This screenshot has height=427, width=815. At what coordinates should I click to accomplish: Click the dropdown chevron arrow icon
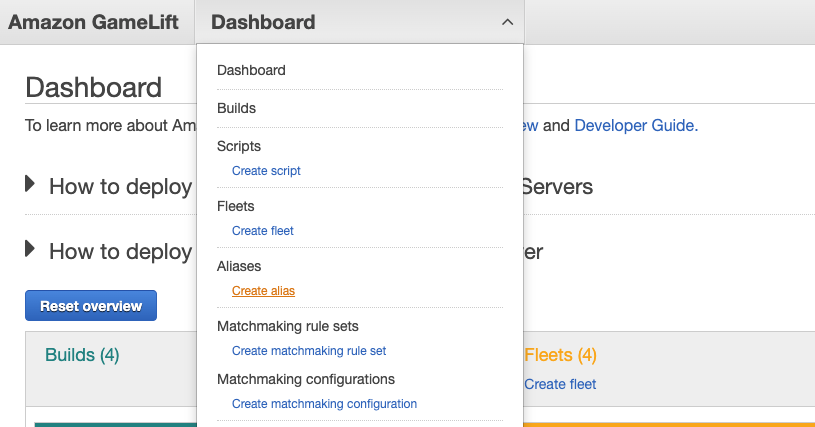pyautogui.click(x=507, y=22)
